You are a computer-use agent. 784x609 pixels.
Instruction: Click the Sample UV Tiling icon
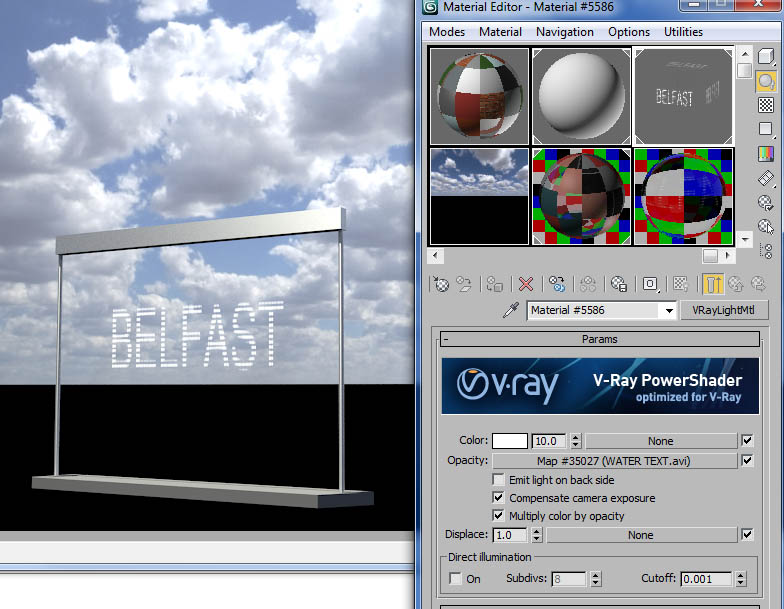pyautogui.click(x=766, y=129)
